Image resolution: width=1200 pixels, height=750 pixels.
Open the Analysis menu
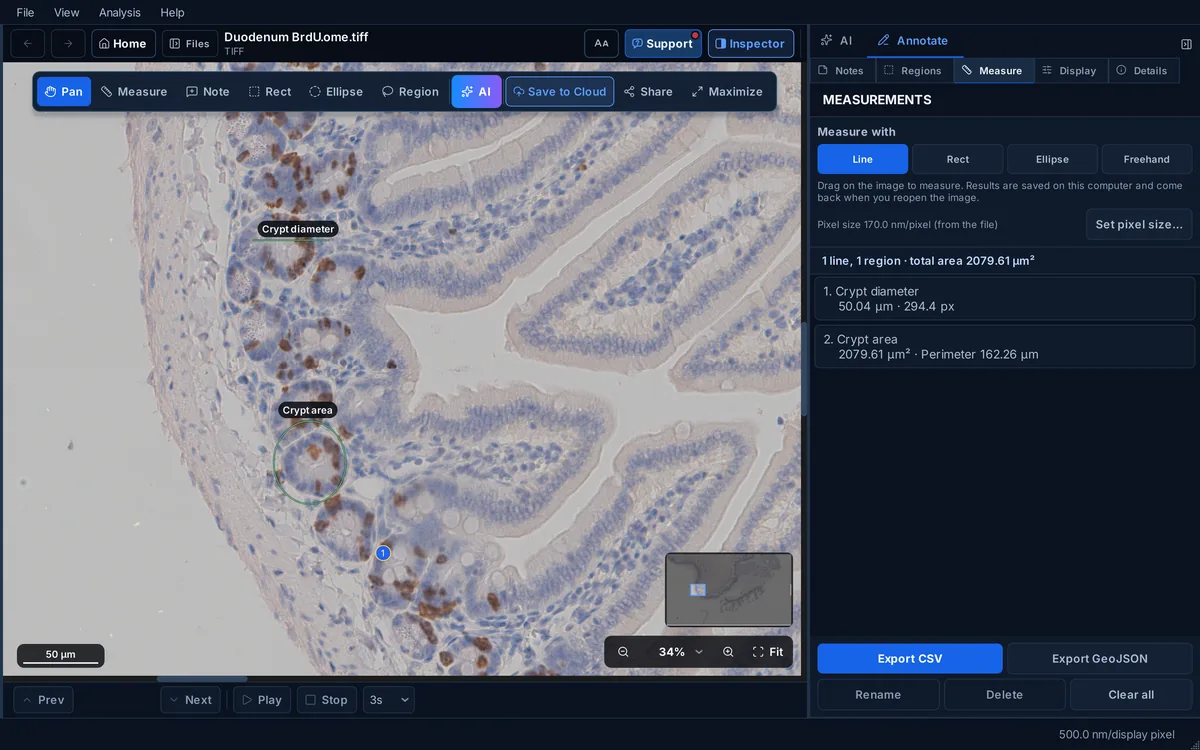[x=120, y=12]
